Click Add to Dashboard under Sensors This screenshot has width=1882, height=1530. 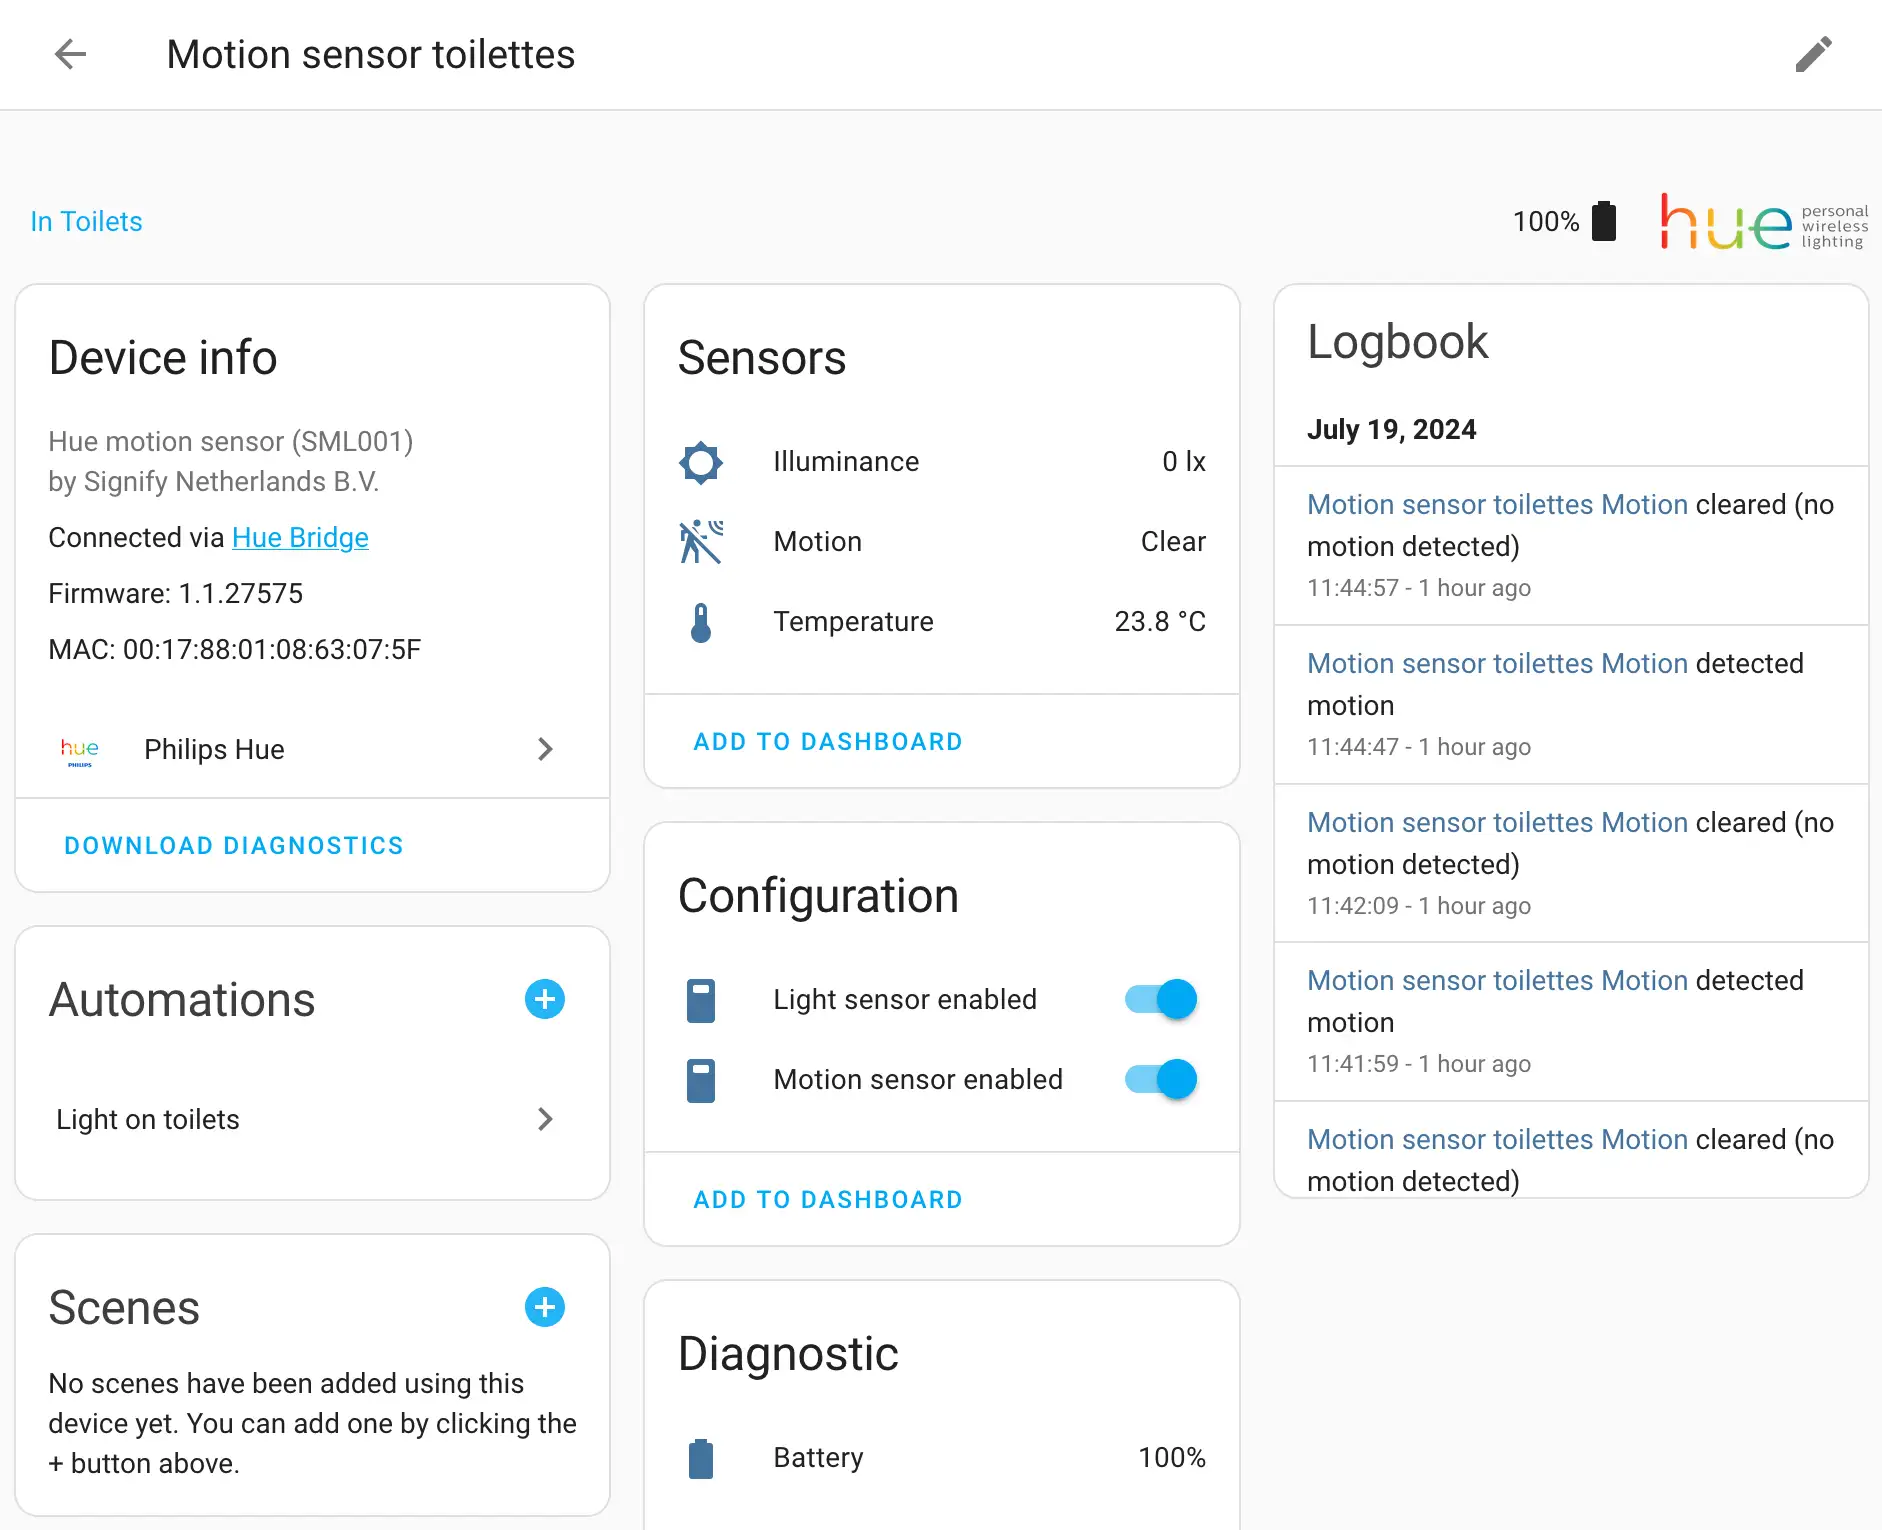pyautogui.click(x=827, y=742)
